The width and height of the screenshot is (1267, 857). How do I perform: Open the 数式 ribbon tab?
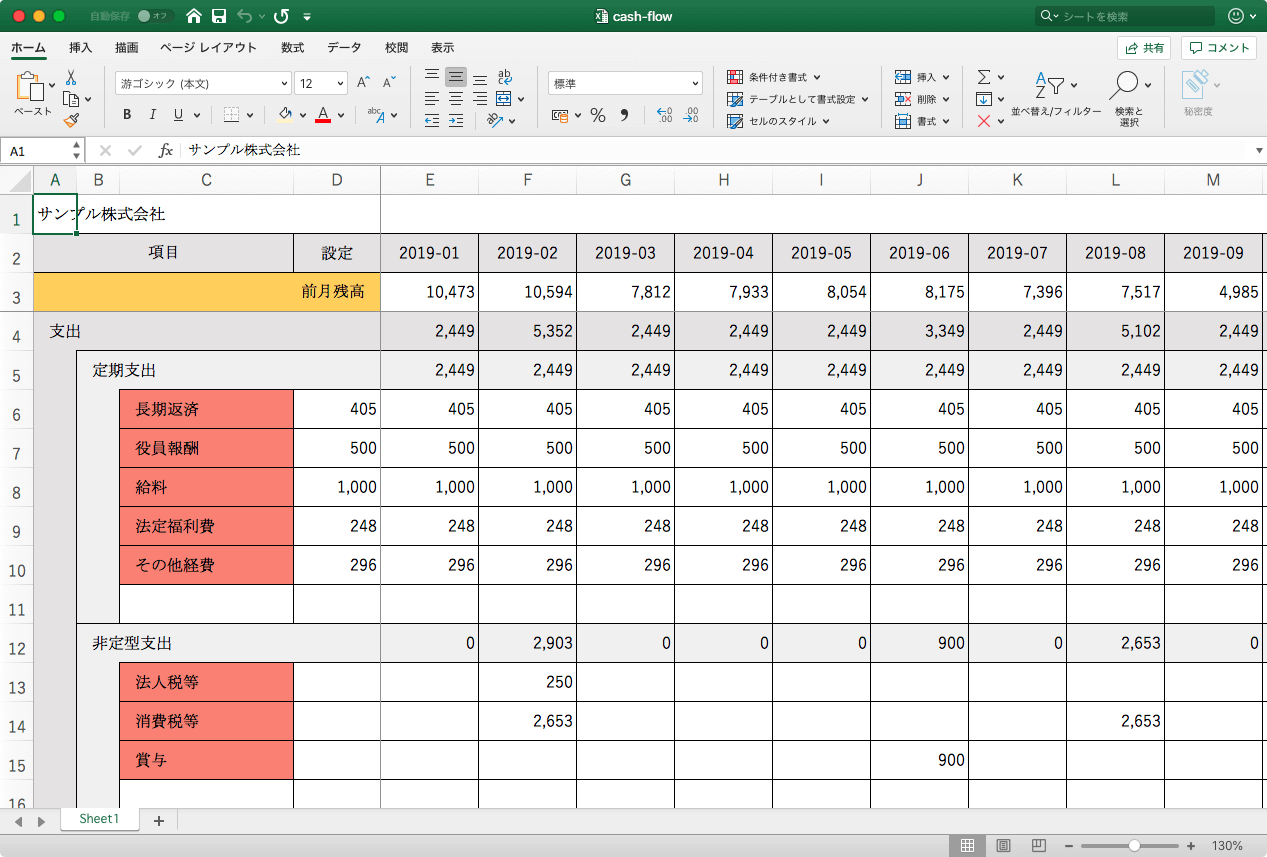click(x=292, y=47)
